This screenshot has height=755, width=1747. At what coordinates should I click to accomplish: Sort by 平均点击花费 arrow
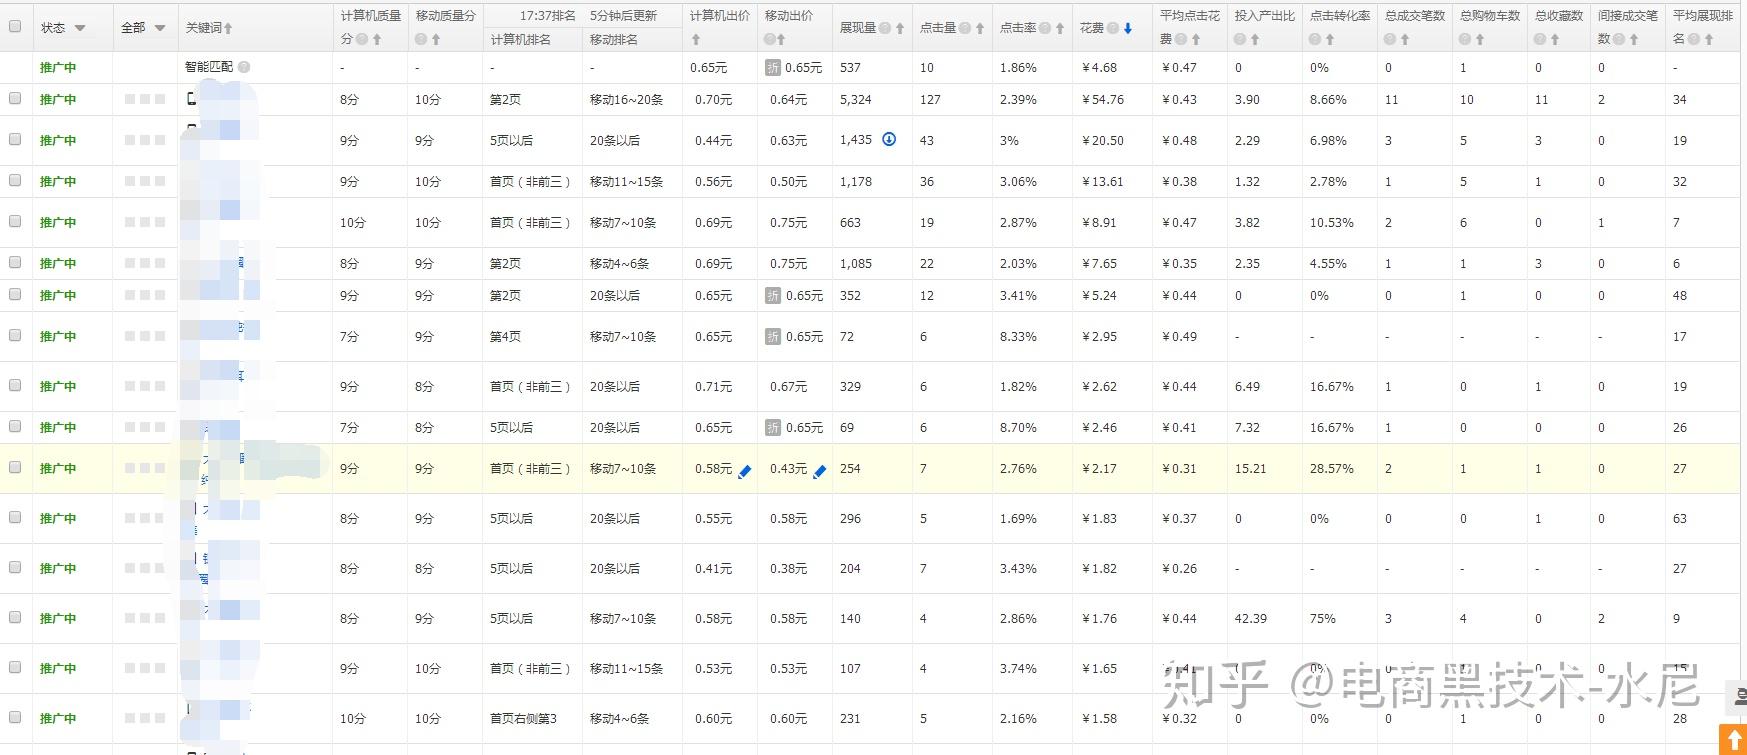[1196, 39]
